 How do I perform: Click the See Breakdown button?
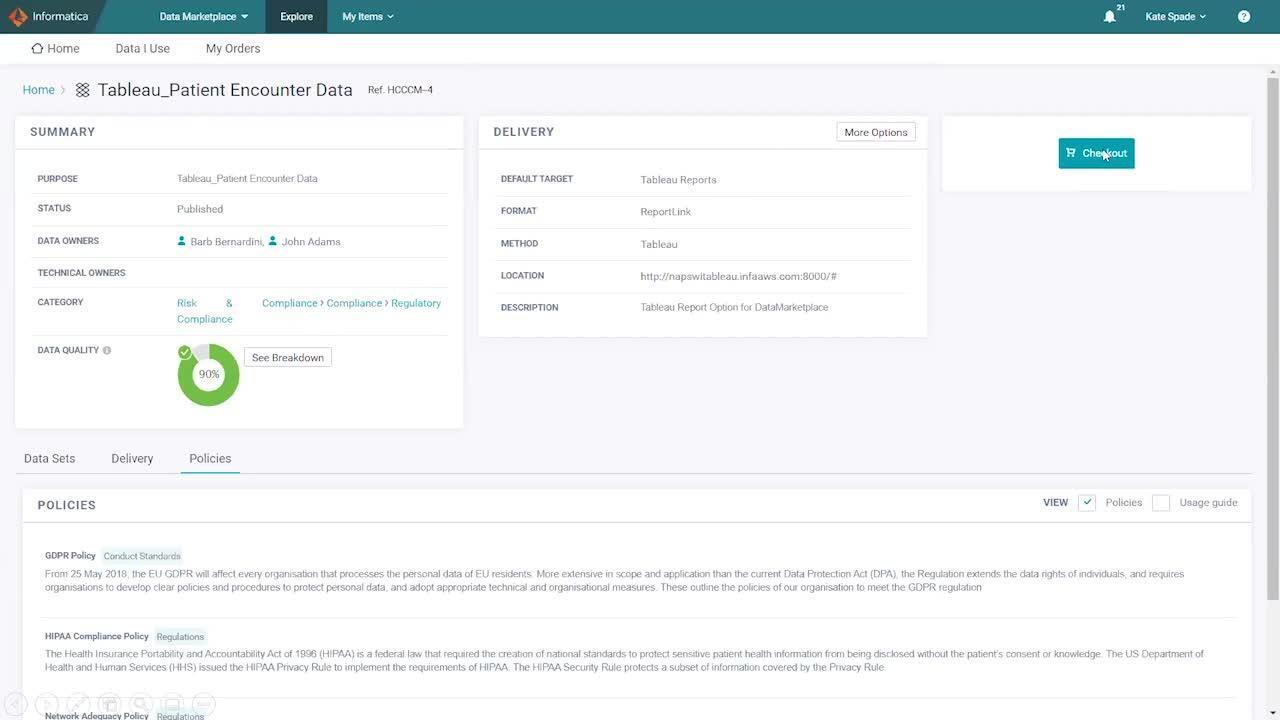(288, 357)
